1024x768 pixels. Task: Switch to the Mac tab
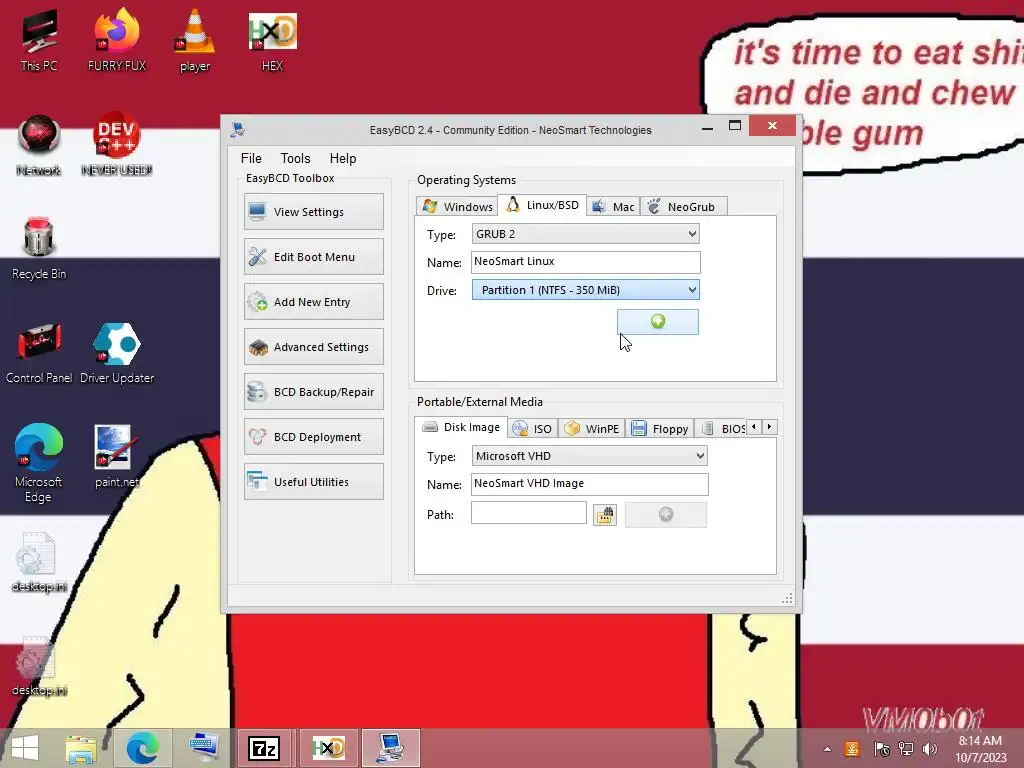point(613,206)
